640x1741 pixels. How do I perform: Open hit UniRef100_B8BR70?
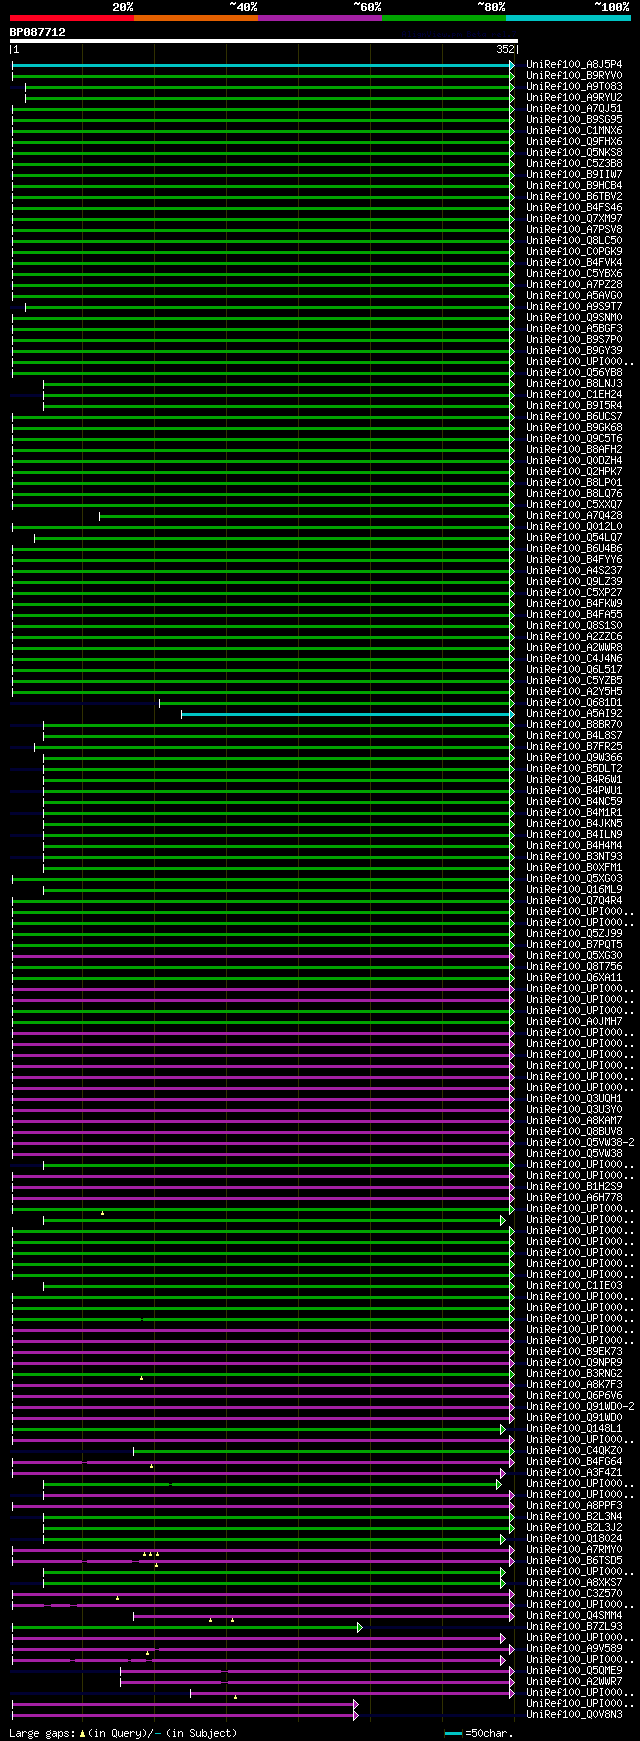(574, 724)
